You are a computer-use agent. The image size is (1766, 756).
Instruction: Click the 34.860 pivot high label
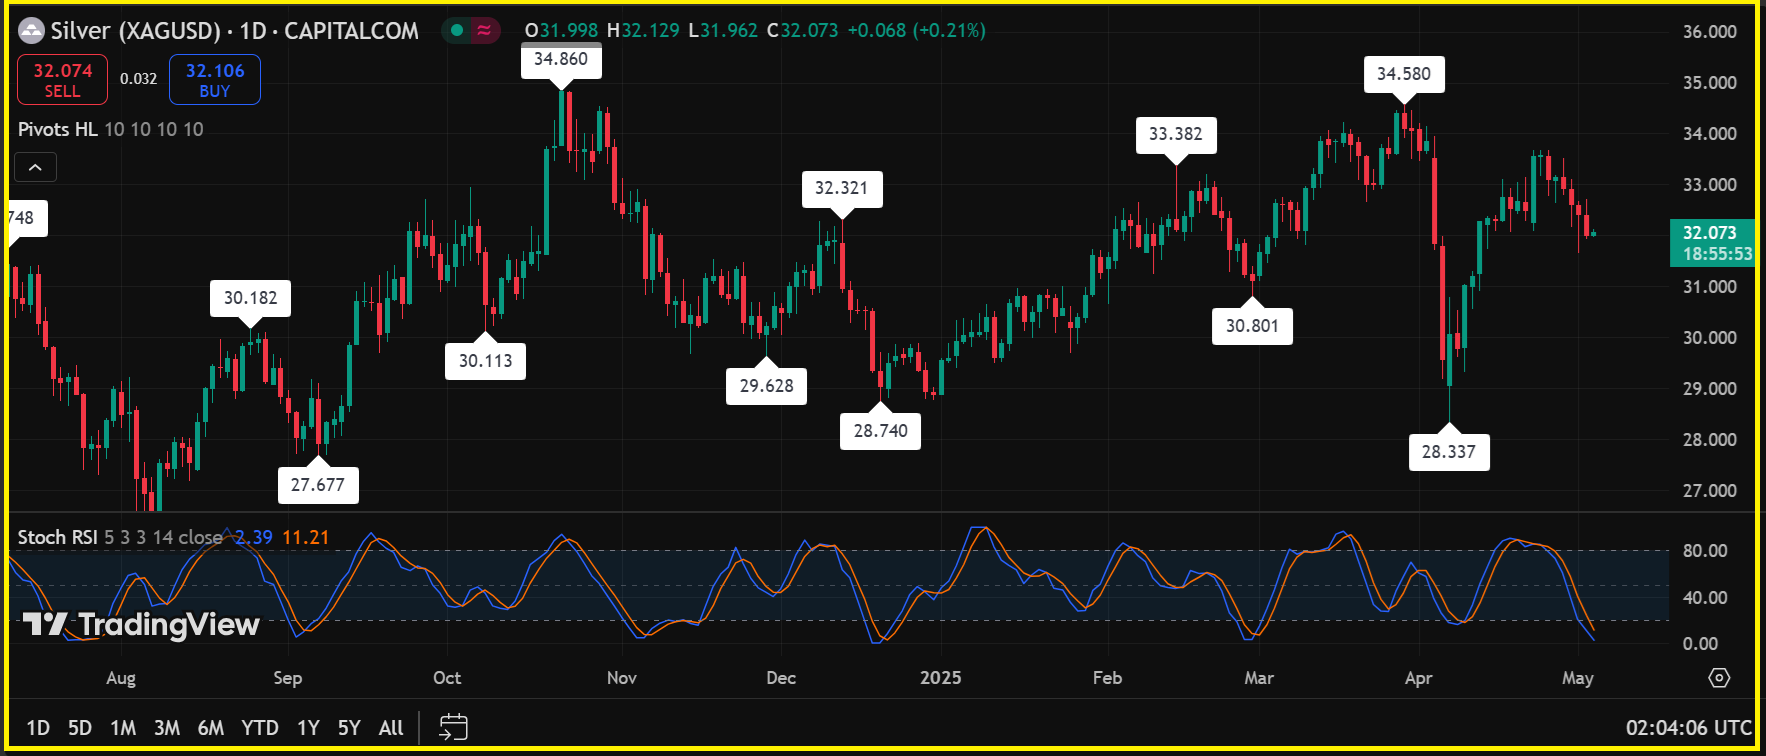click(561, 59)
